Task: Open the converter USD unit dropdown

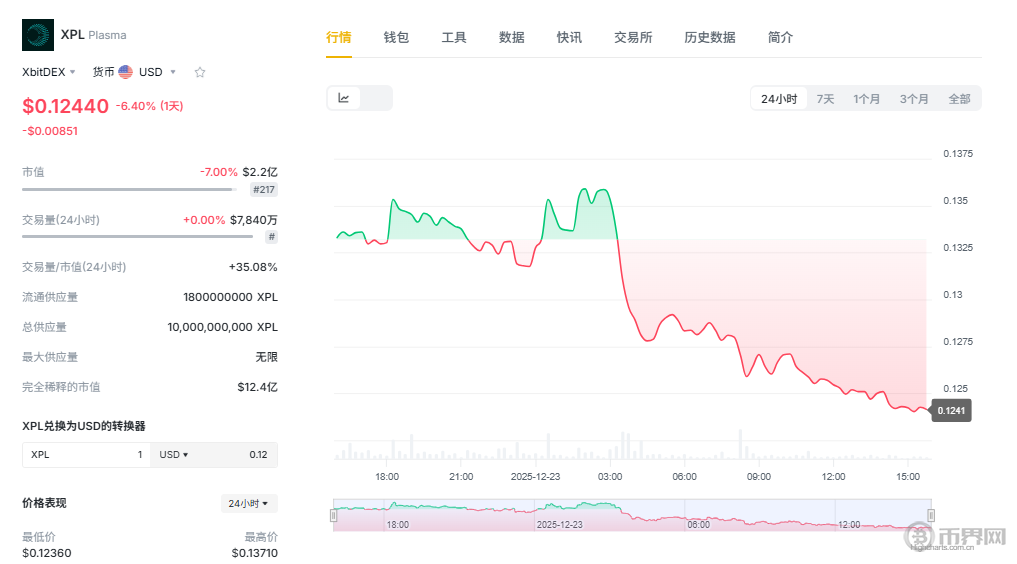Action: click(174, 455)
